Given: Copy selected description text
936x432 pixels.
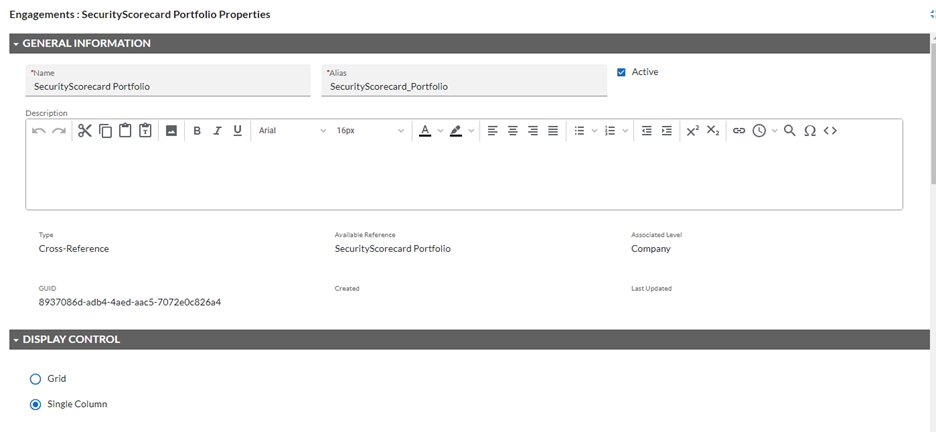Looking at the screenshot, I should tap(105, 131).
